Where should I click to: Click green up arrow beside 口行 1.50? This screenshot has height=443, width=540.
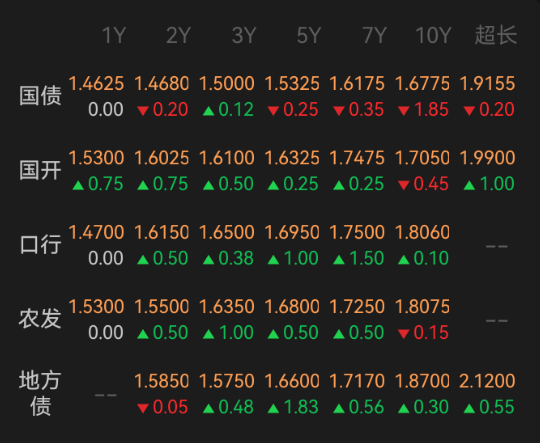[339, 259]
